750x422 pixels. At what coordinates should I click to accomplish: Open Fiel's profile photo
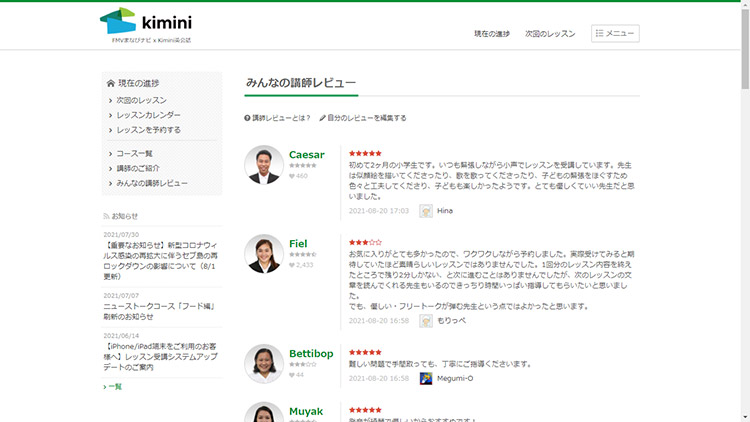click(264, 254)
